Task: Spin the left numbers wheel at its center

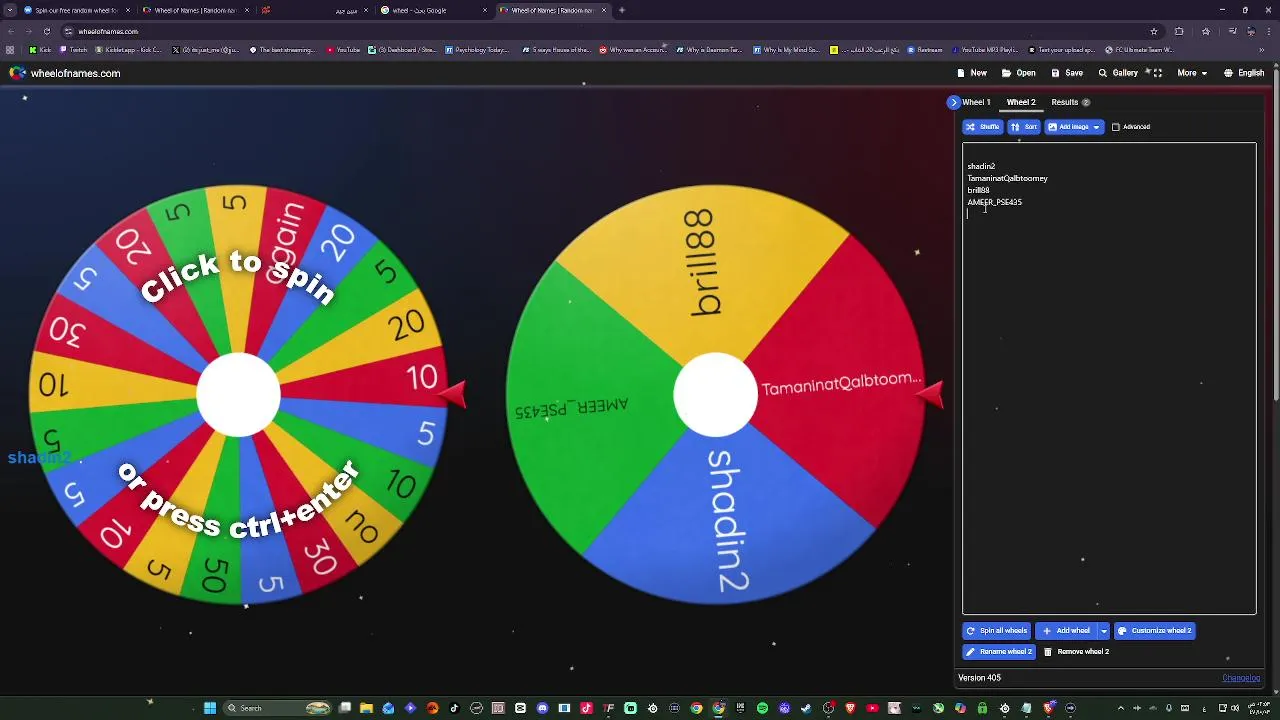Action: [x=238, y=395]
